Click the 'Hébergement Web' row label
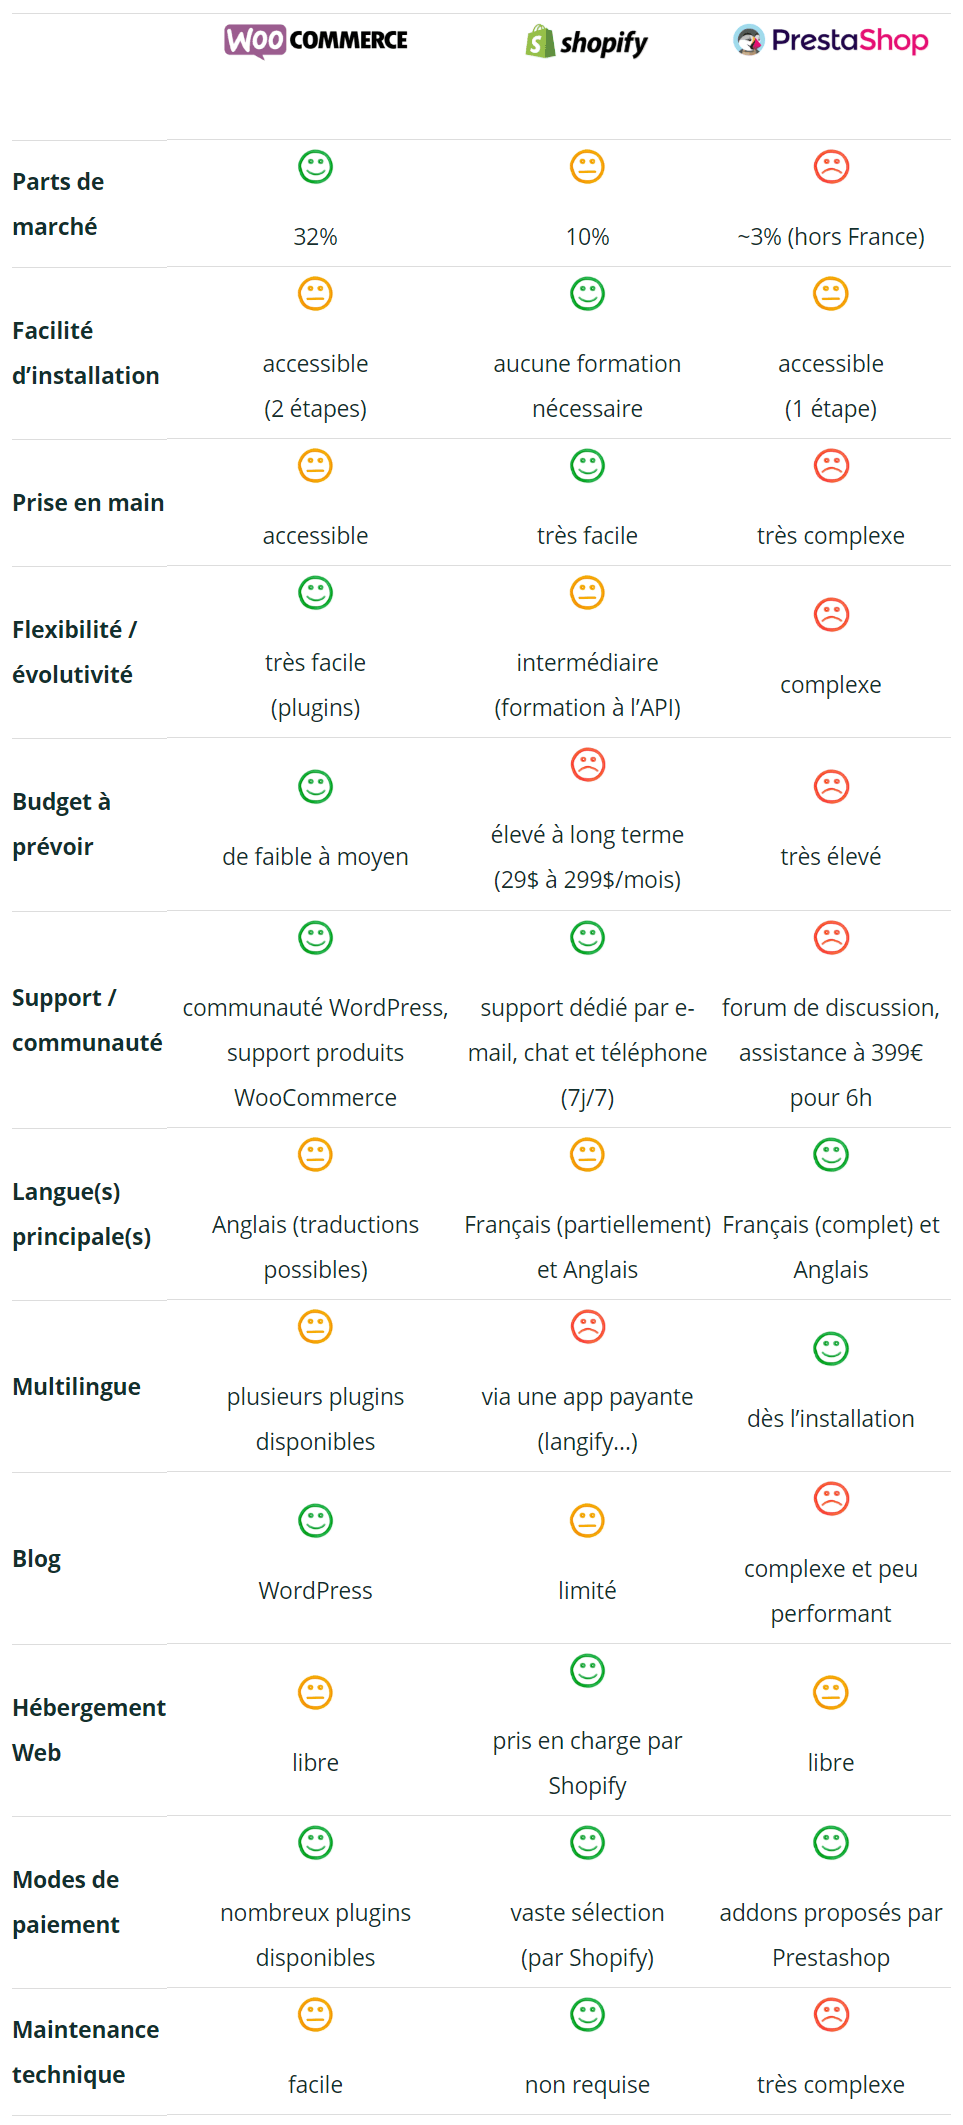The image size is (963, 2125). pyautogui.click(x=88, y=1730)
